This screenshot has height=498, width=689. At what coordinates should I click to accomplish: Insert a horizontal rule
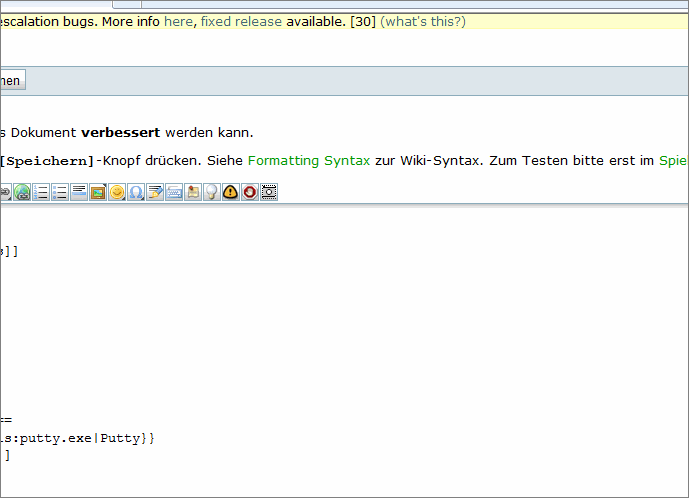tap(79, 192)
